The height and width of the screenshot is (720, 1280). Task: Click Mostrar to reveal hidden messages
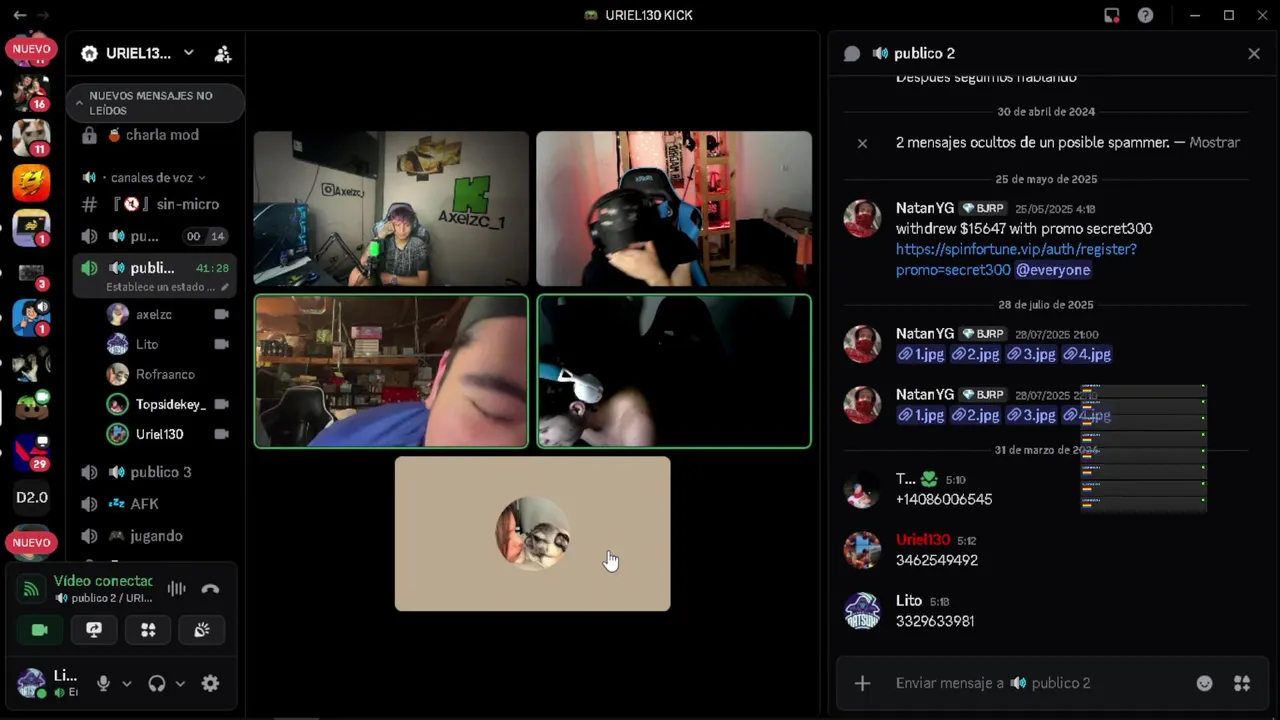coord(1215,143)
